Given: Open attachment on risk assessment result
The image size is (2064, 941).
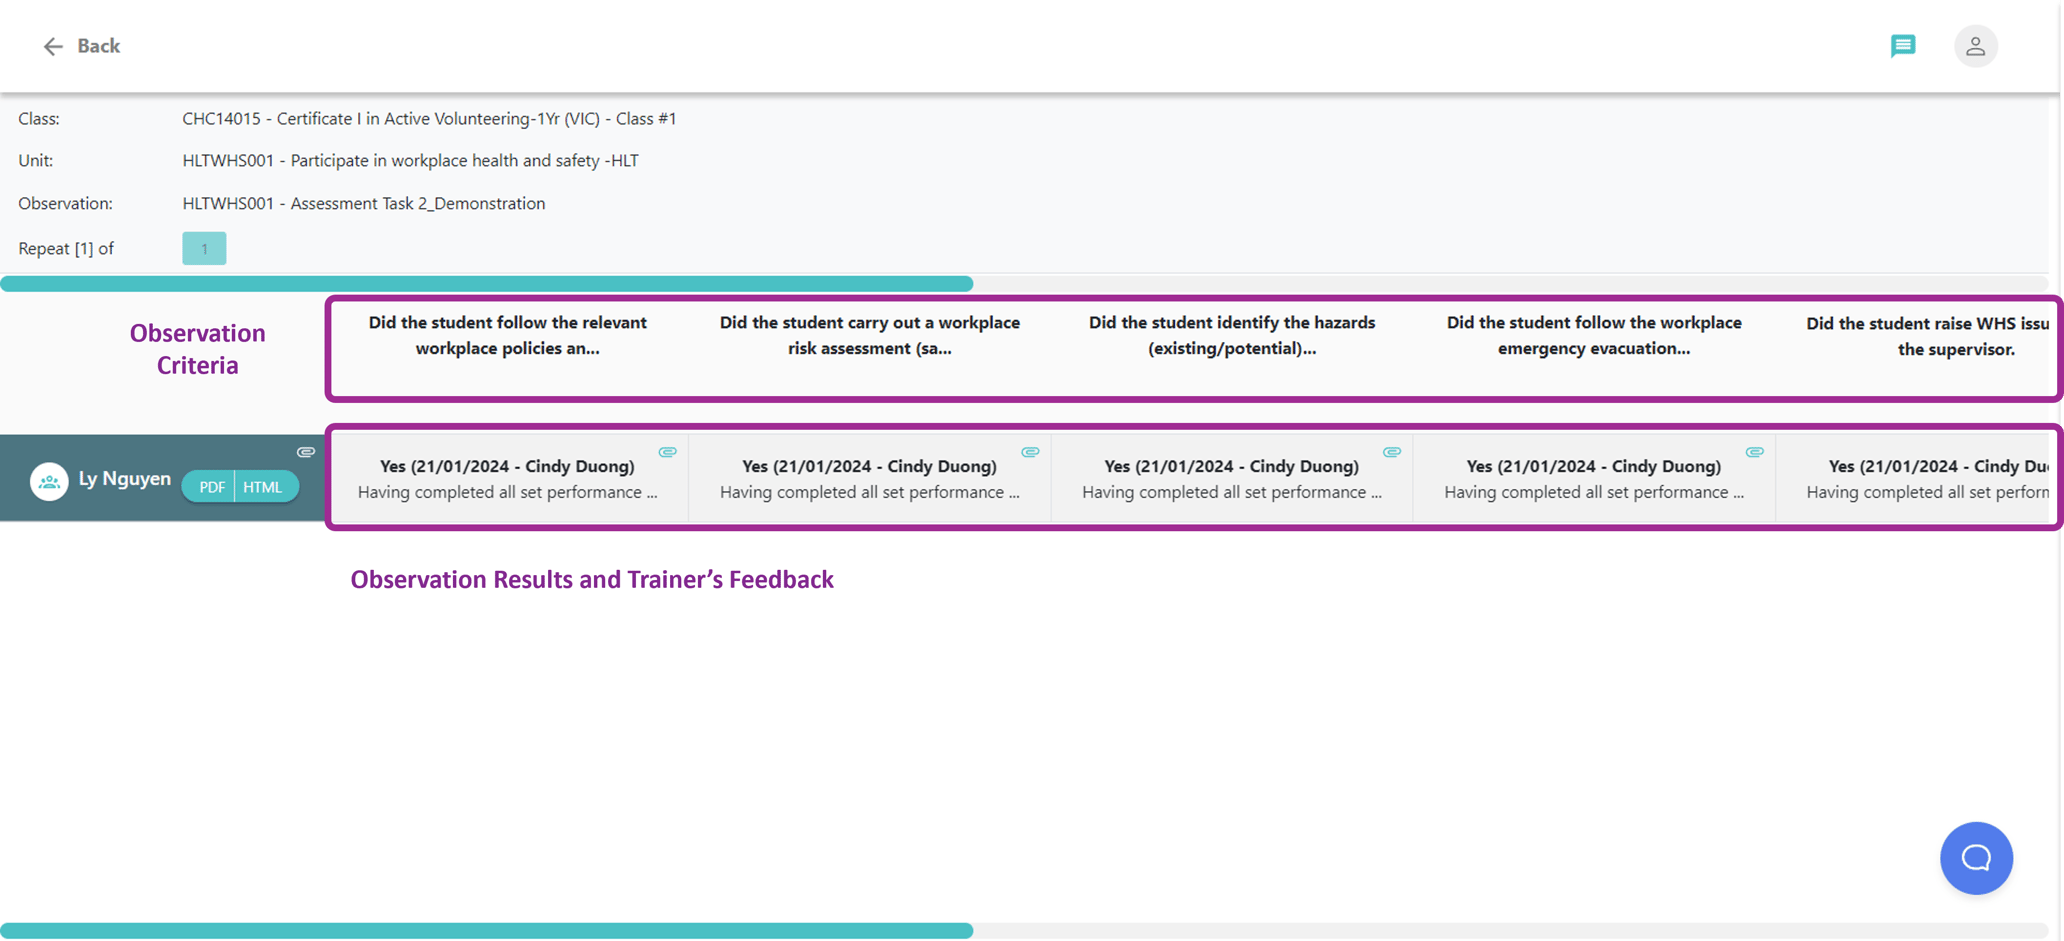Looking at the screenshot, I should point(1030,453).
